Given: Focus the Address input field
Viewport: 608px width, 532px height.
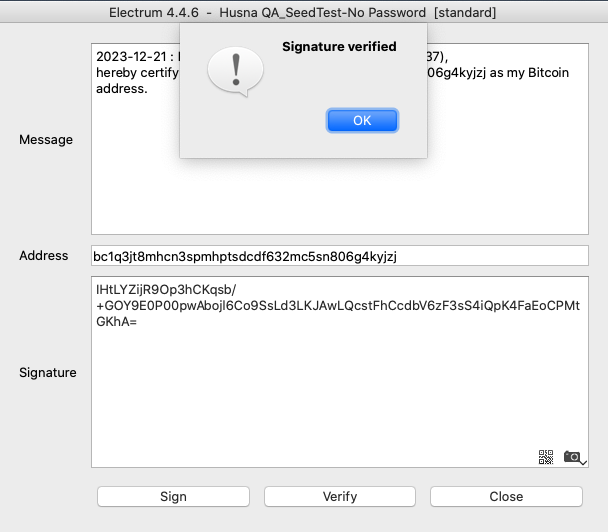Looking at the screenshot, I should (340, 256).
